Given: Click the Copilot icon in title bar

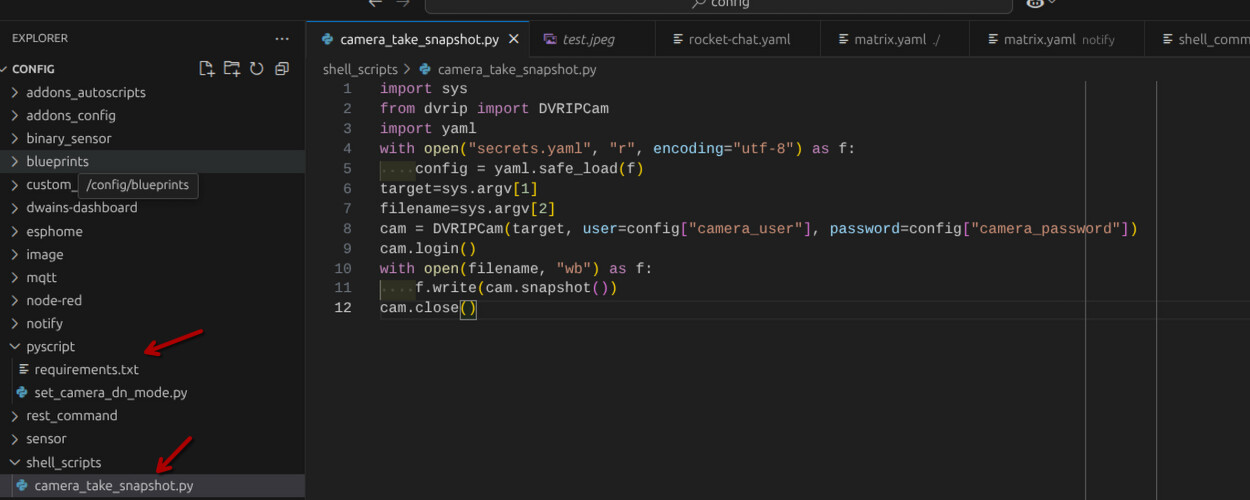Looking at the screenshot, I should click(x=1035, y=4).
